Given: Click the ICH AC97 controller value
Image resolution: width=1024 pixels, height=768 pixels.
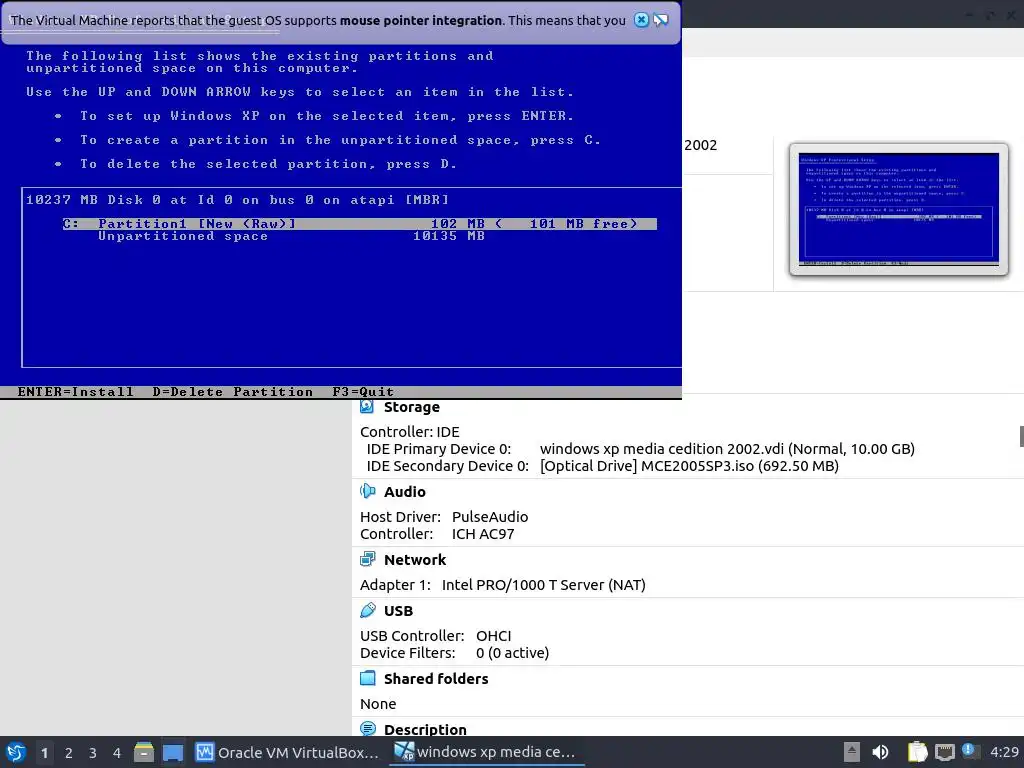Looking at the screenshot, I should coord(483,534).
